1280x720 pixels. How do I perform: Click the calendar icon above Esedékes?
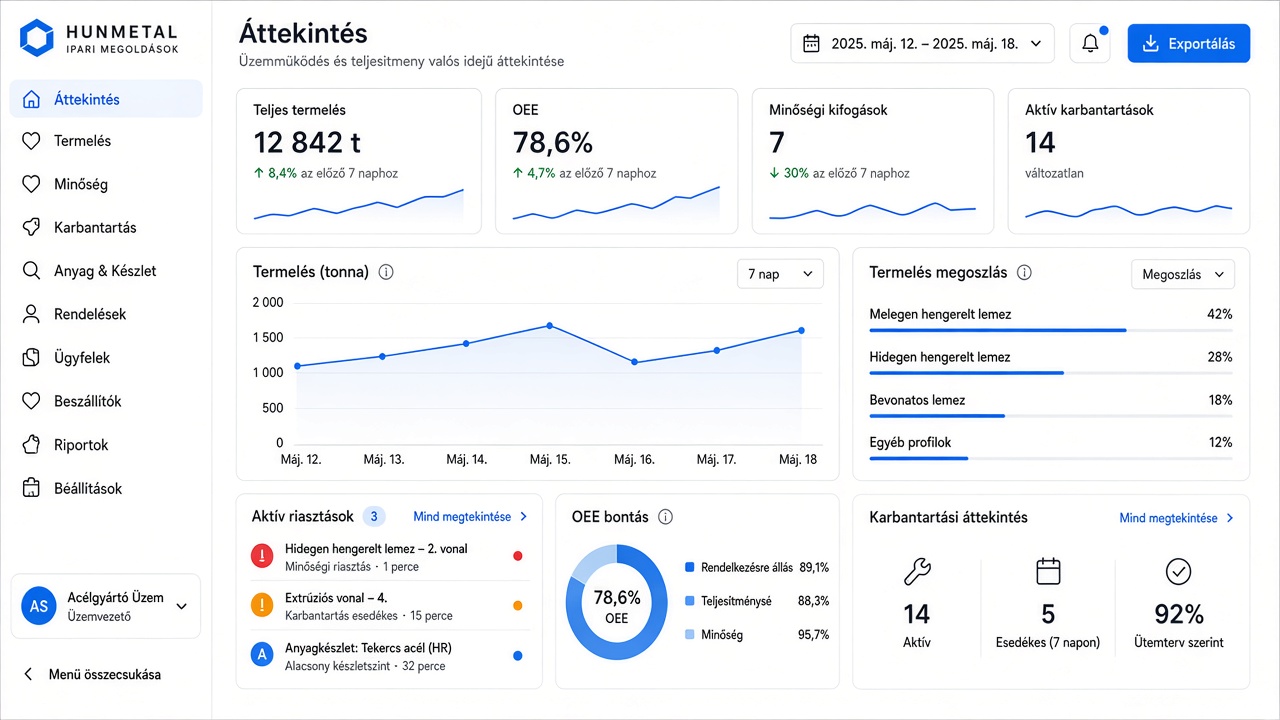click(x=1047, y=572)
